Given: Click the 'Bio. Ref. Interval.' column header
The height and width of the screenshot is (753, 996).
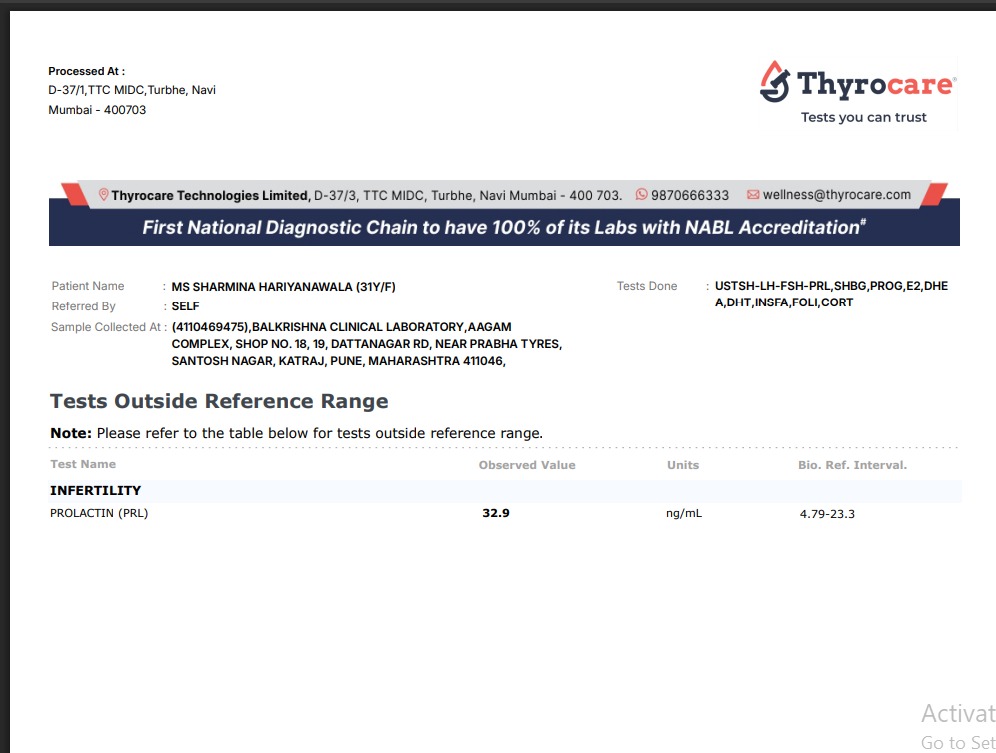Looking at the screenshot, I should point(852,465).
